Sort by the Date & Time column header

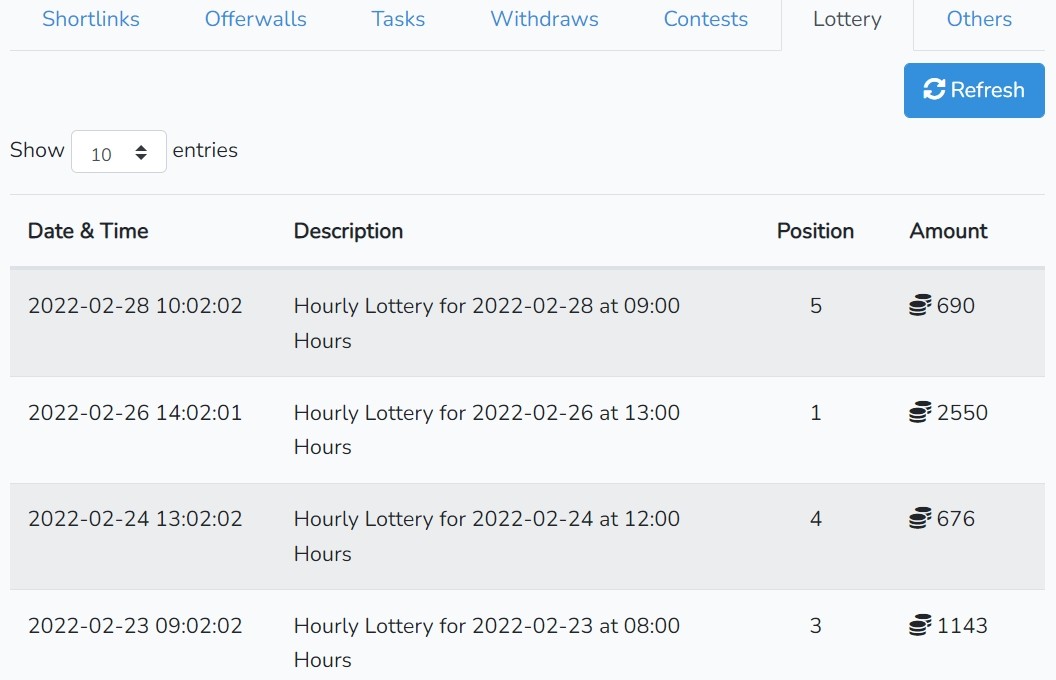[88, 231]
